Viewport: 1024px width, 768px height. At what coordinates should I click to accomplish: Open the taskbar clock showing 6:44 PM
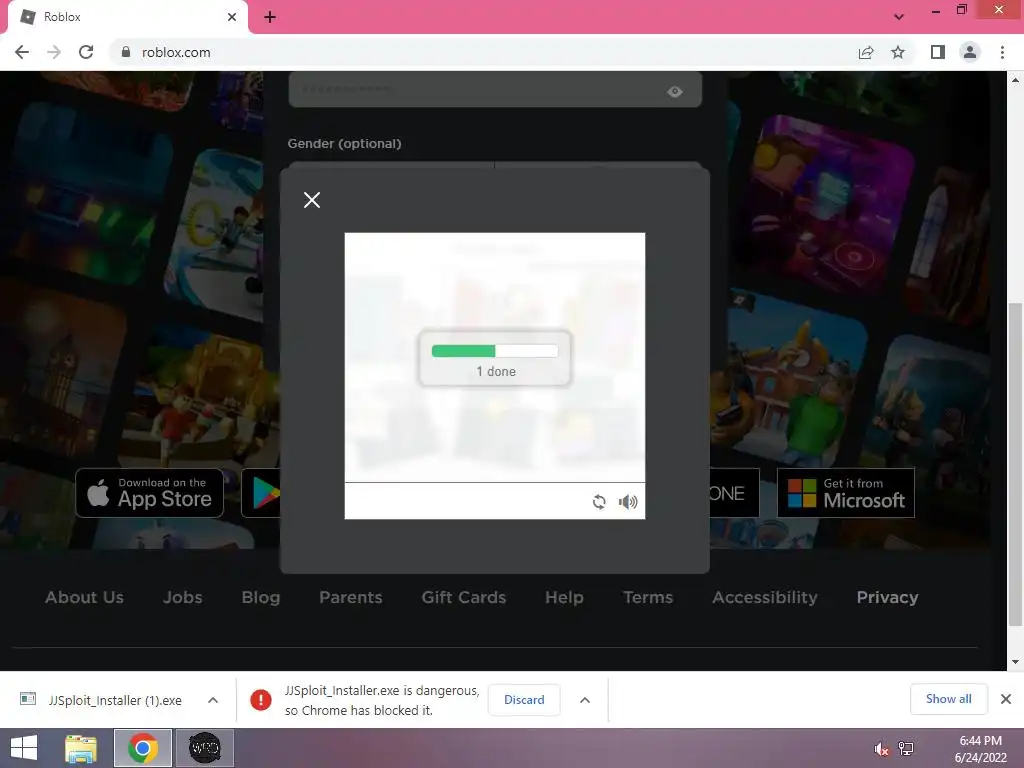[980, 749]
